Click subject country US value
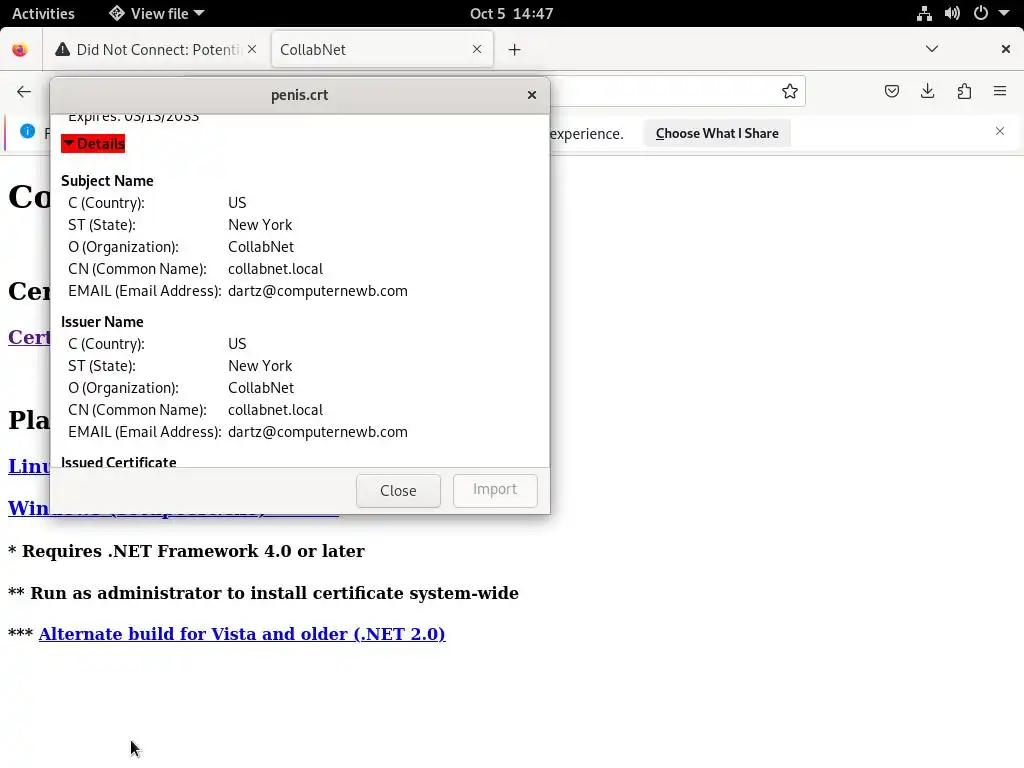Screen dimensions: 1024x768 (237, 203)
